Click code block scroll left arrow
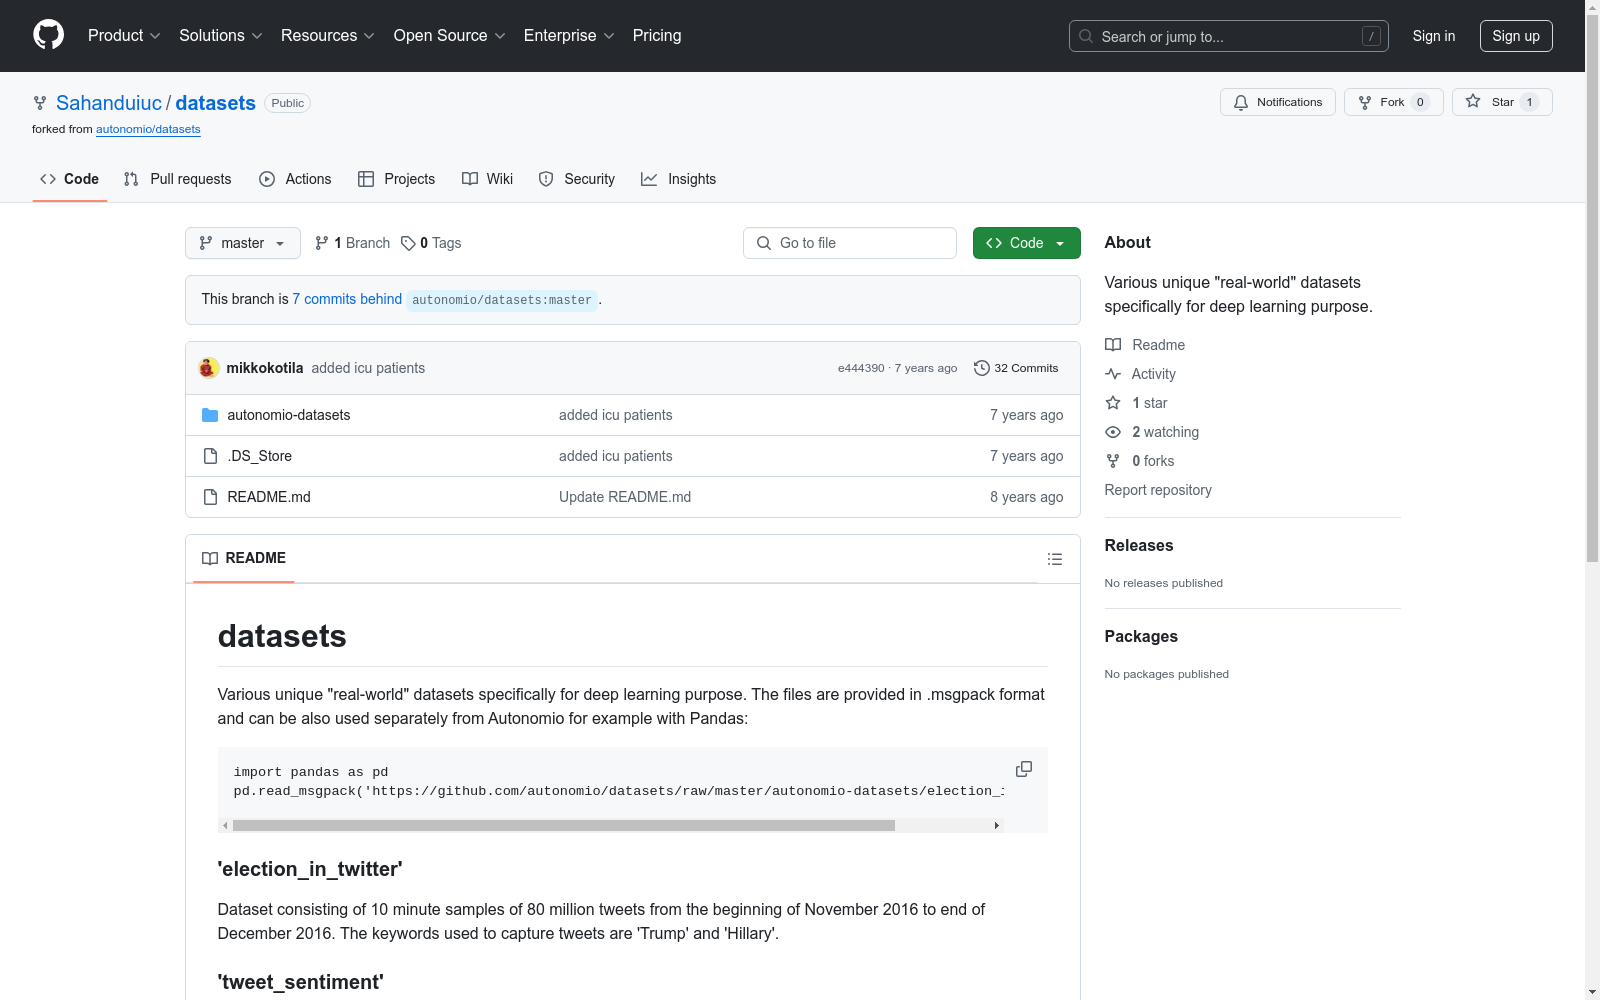 pyautogui.click(x=225, y=826)
